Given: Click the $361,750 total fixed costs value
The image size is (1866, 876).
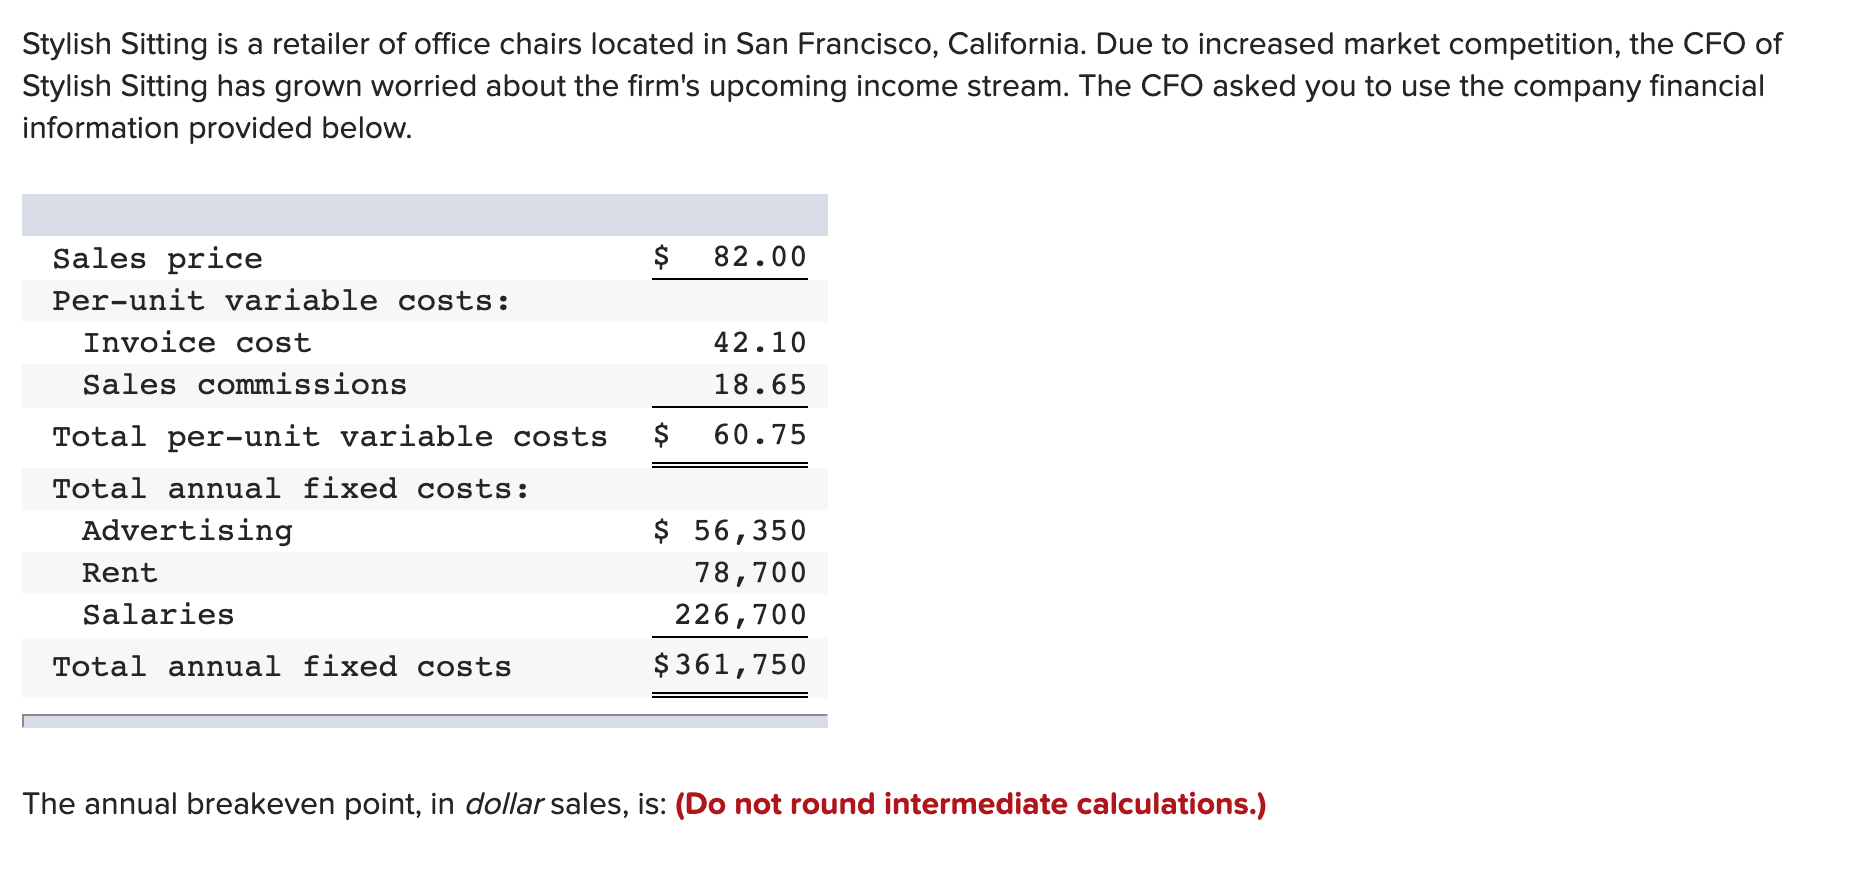Looking at the screenshot, I should 740,665.
